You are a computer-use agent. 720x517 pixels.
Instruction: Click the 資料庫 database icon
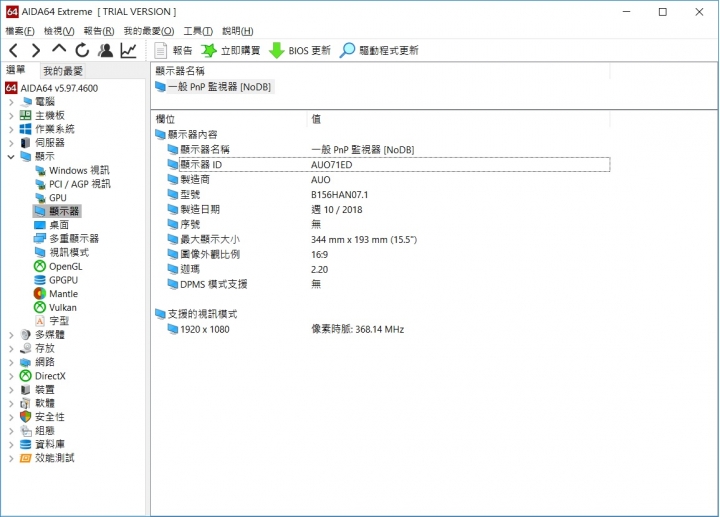point(26,444)
